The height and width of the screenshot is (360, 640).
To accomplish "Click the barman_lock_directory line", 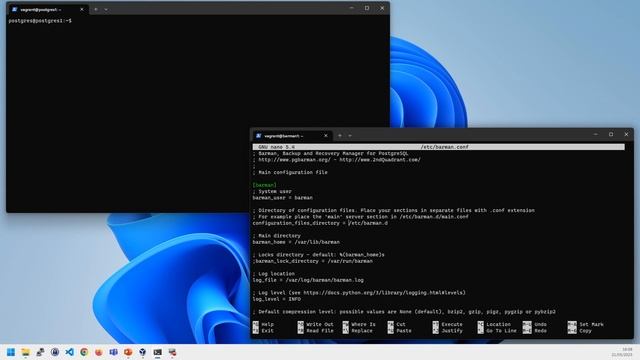I will [x=313, y=261].
